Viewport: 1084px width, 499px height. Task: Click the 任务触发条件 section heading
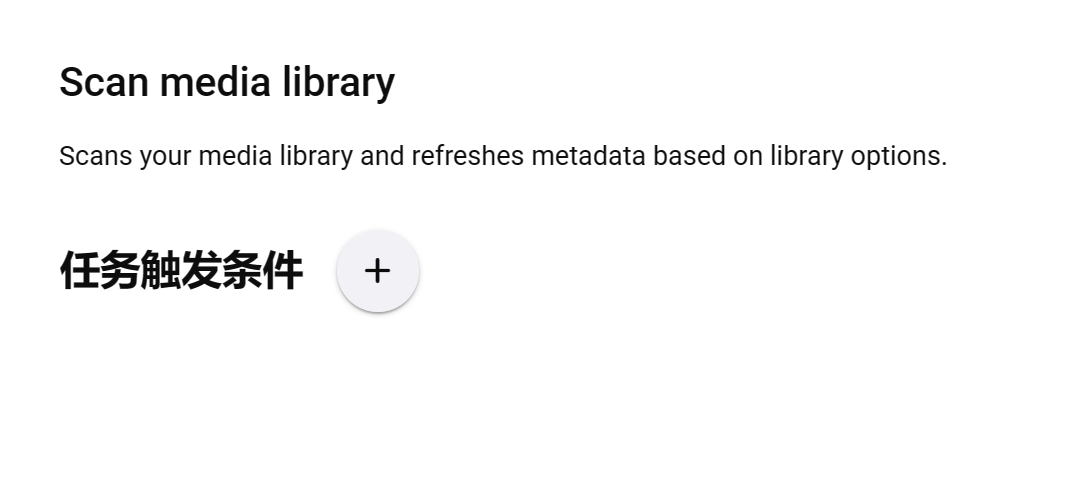click(181, 271)
